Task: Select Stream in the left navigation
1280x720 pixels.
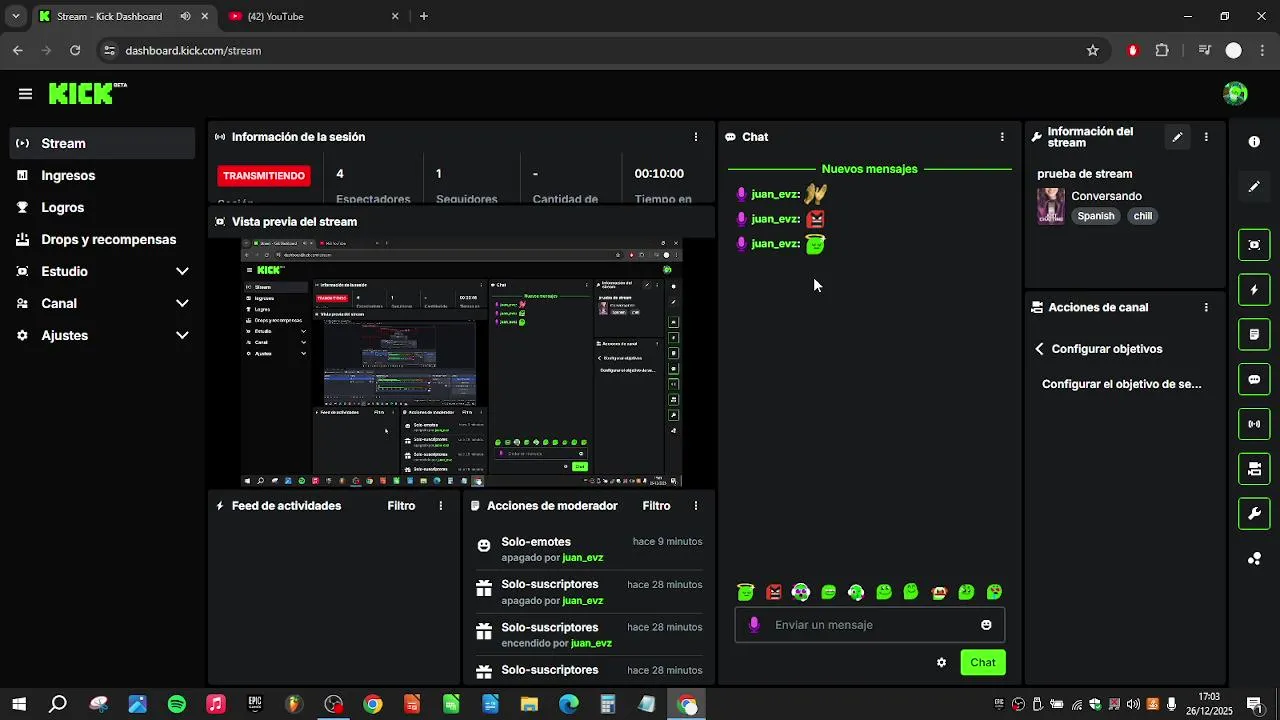Action: [x=103, y=143]
